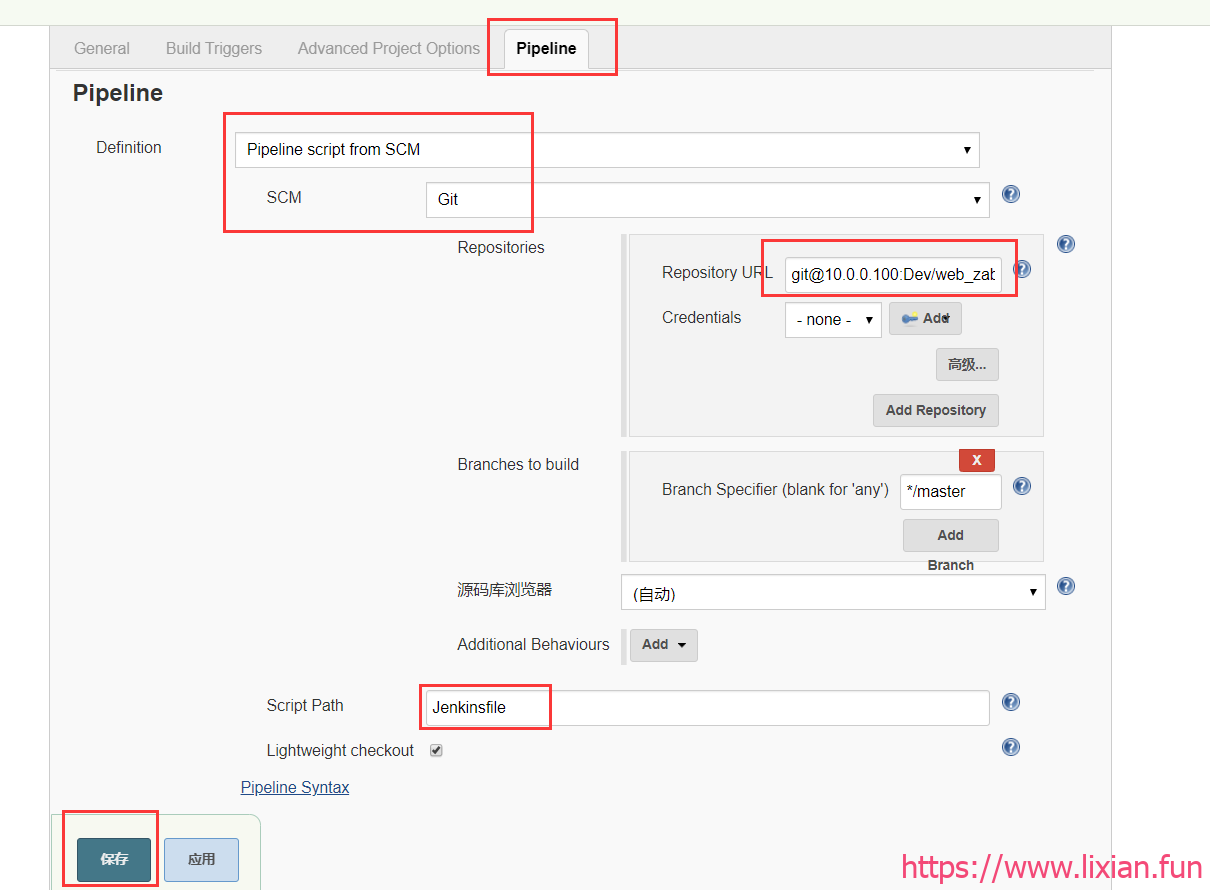Open help for the Repository URL field
Screen dimensions: 1210x890
[1022, 269]
